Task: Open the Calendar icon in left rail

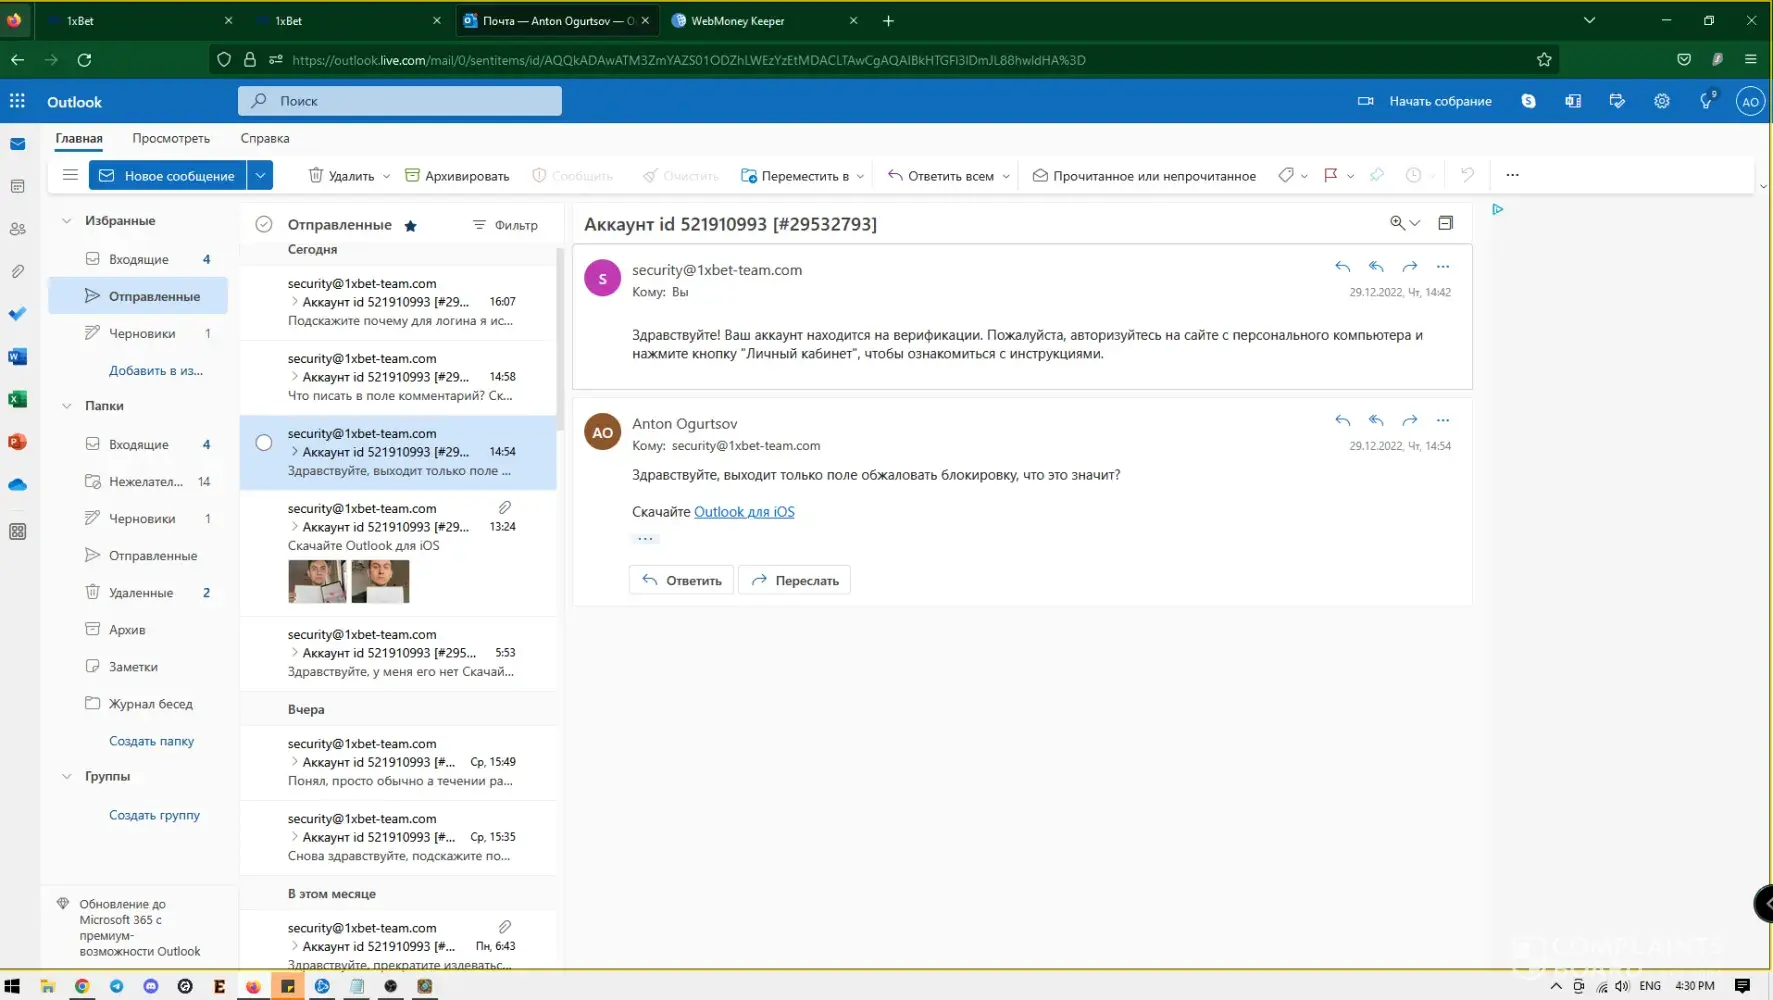Action: (x=17, y=187)
